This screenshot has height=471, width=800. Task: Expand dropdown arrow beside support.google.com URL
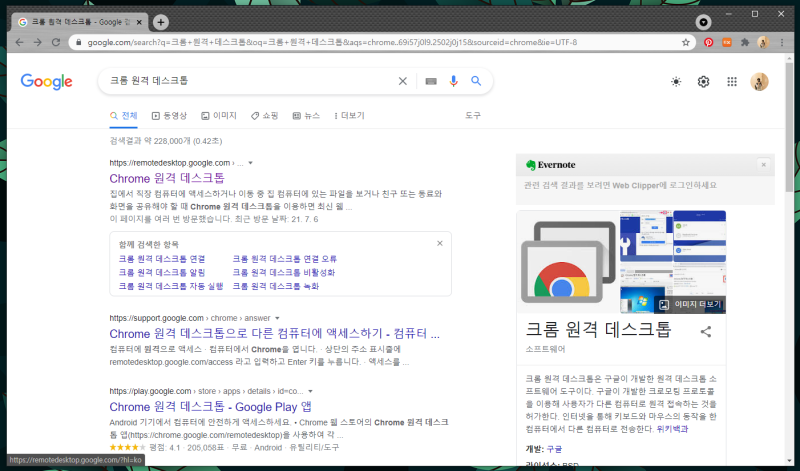[x=278, y=318]
